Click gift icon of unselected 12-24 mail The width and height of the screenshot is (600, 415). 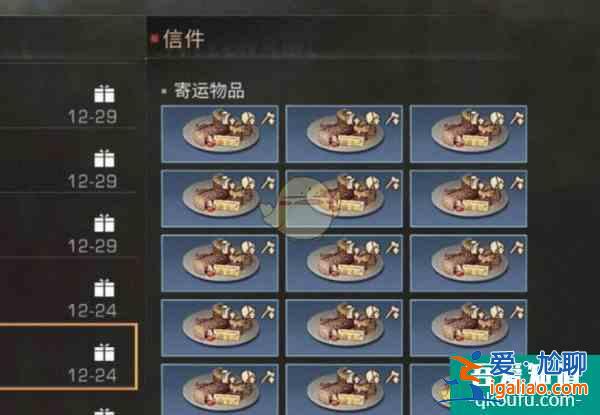point(104,288)
